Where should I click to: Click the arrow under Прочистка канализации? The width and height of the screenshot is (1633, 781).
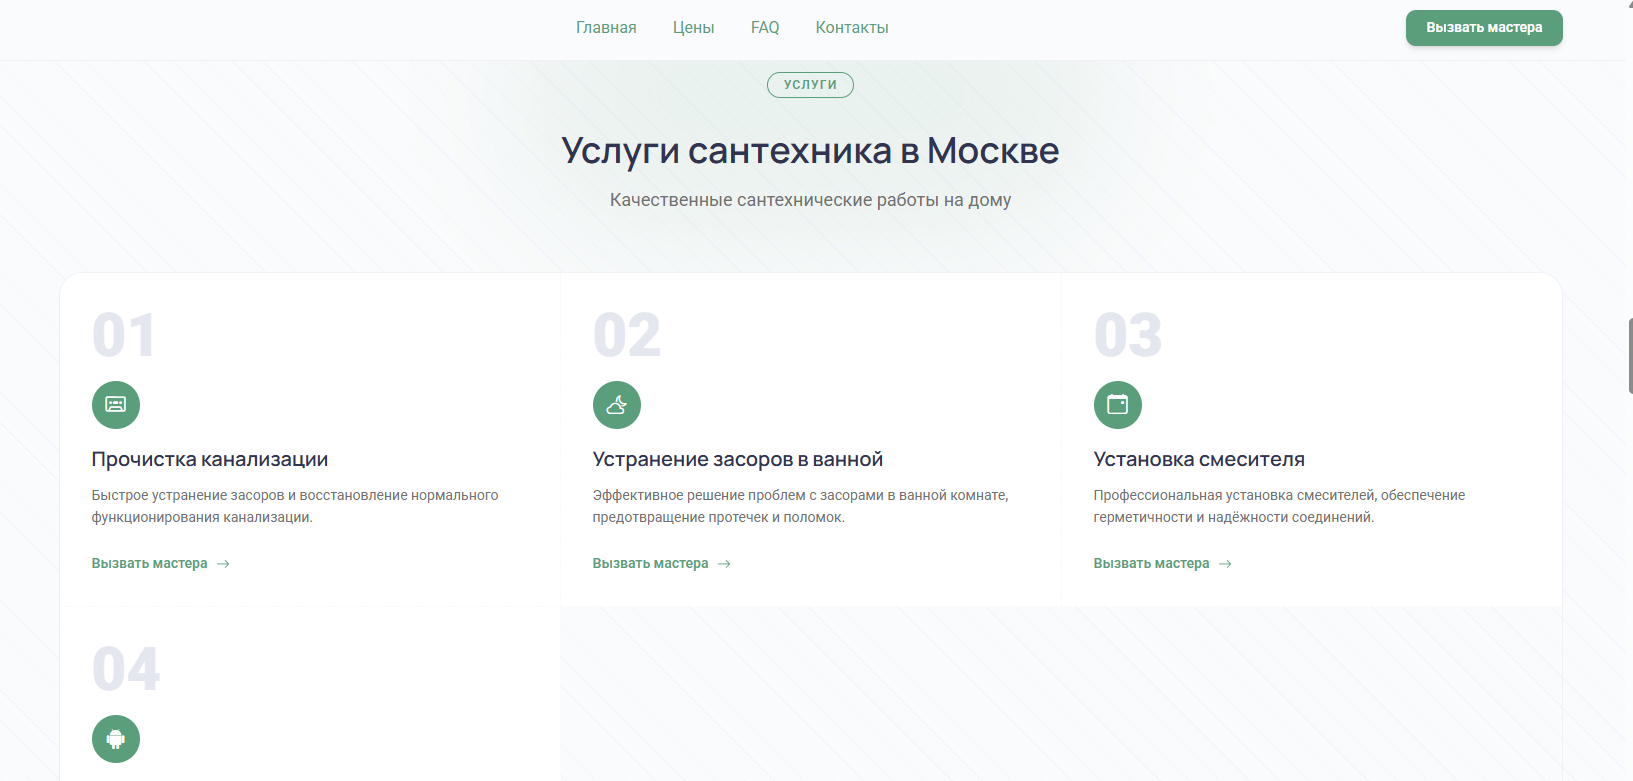224,564
